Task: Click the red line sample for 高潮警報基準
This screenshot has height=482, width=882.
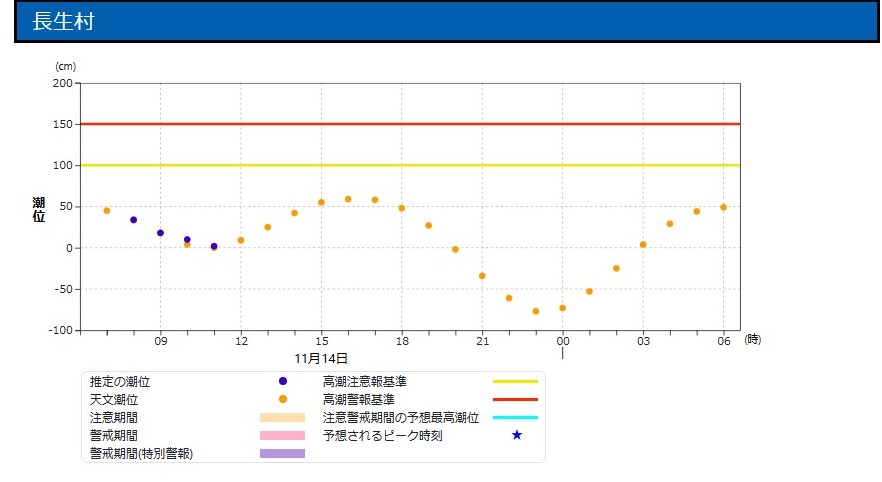Action: click(515, 399)
